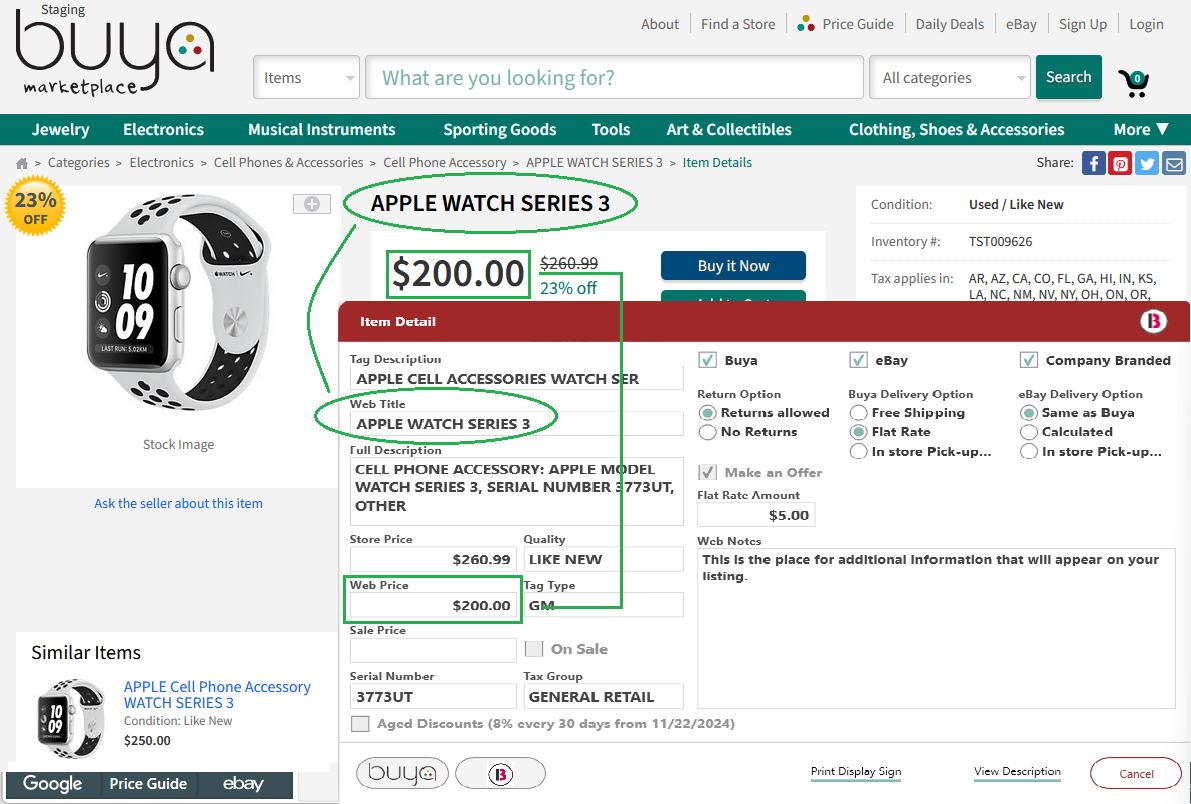Click View Description link

1017,771
